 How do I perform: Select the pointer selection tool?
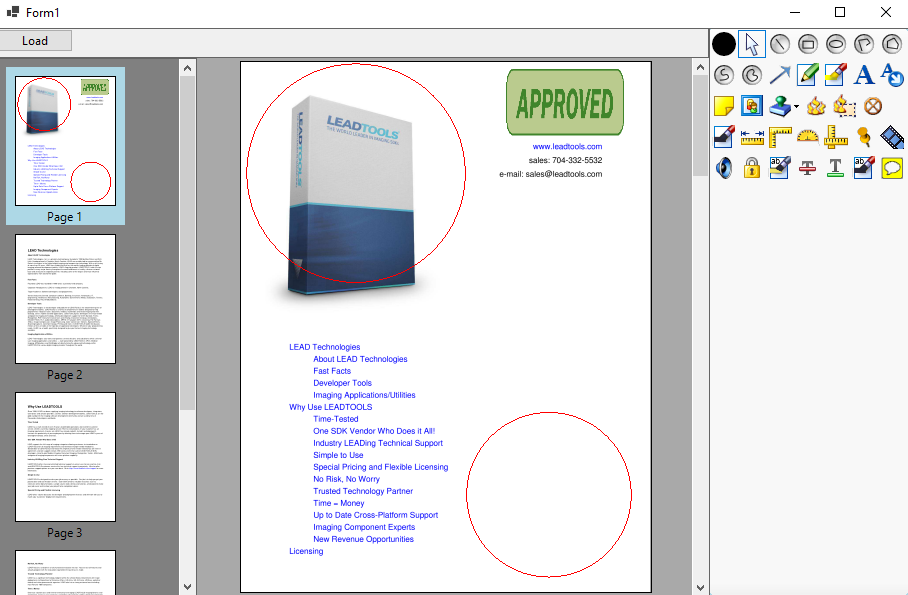[752, 43]
